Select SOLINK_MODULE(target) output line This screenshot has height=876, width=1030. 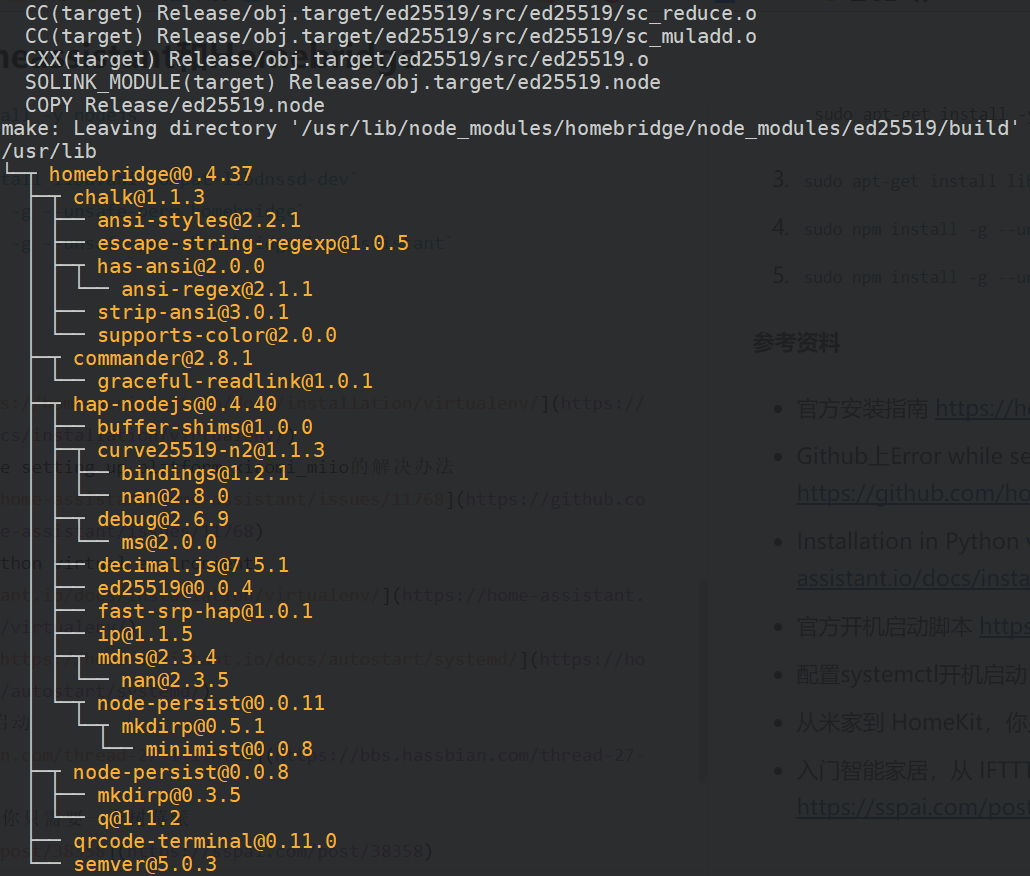tap(343, 82)
